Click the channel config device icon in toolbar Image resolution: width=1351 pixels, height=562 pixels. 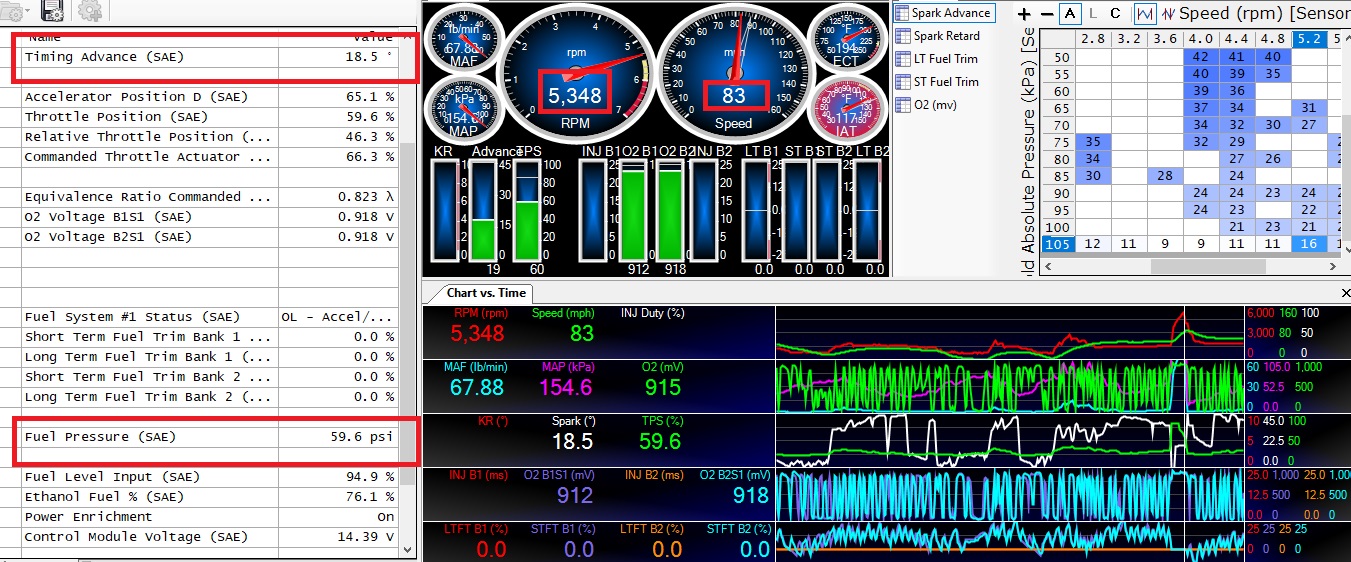(x=53, y=11)
